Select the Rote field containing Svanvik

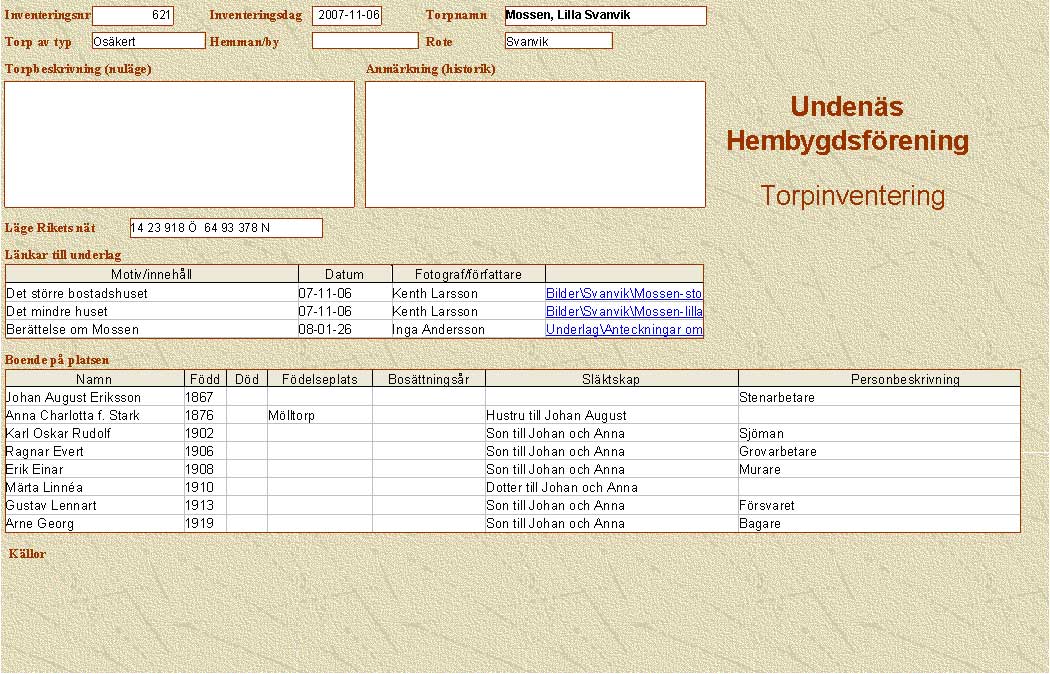[558, 41]
